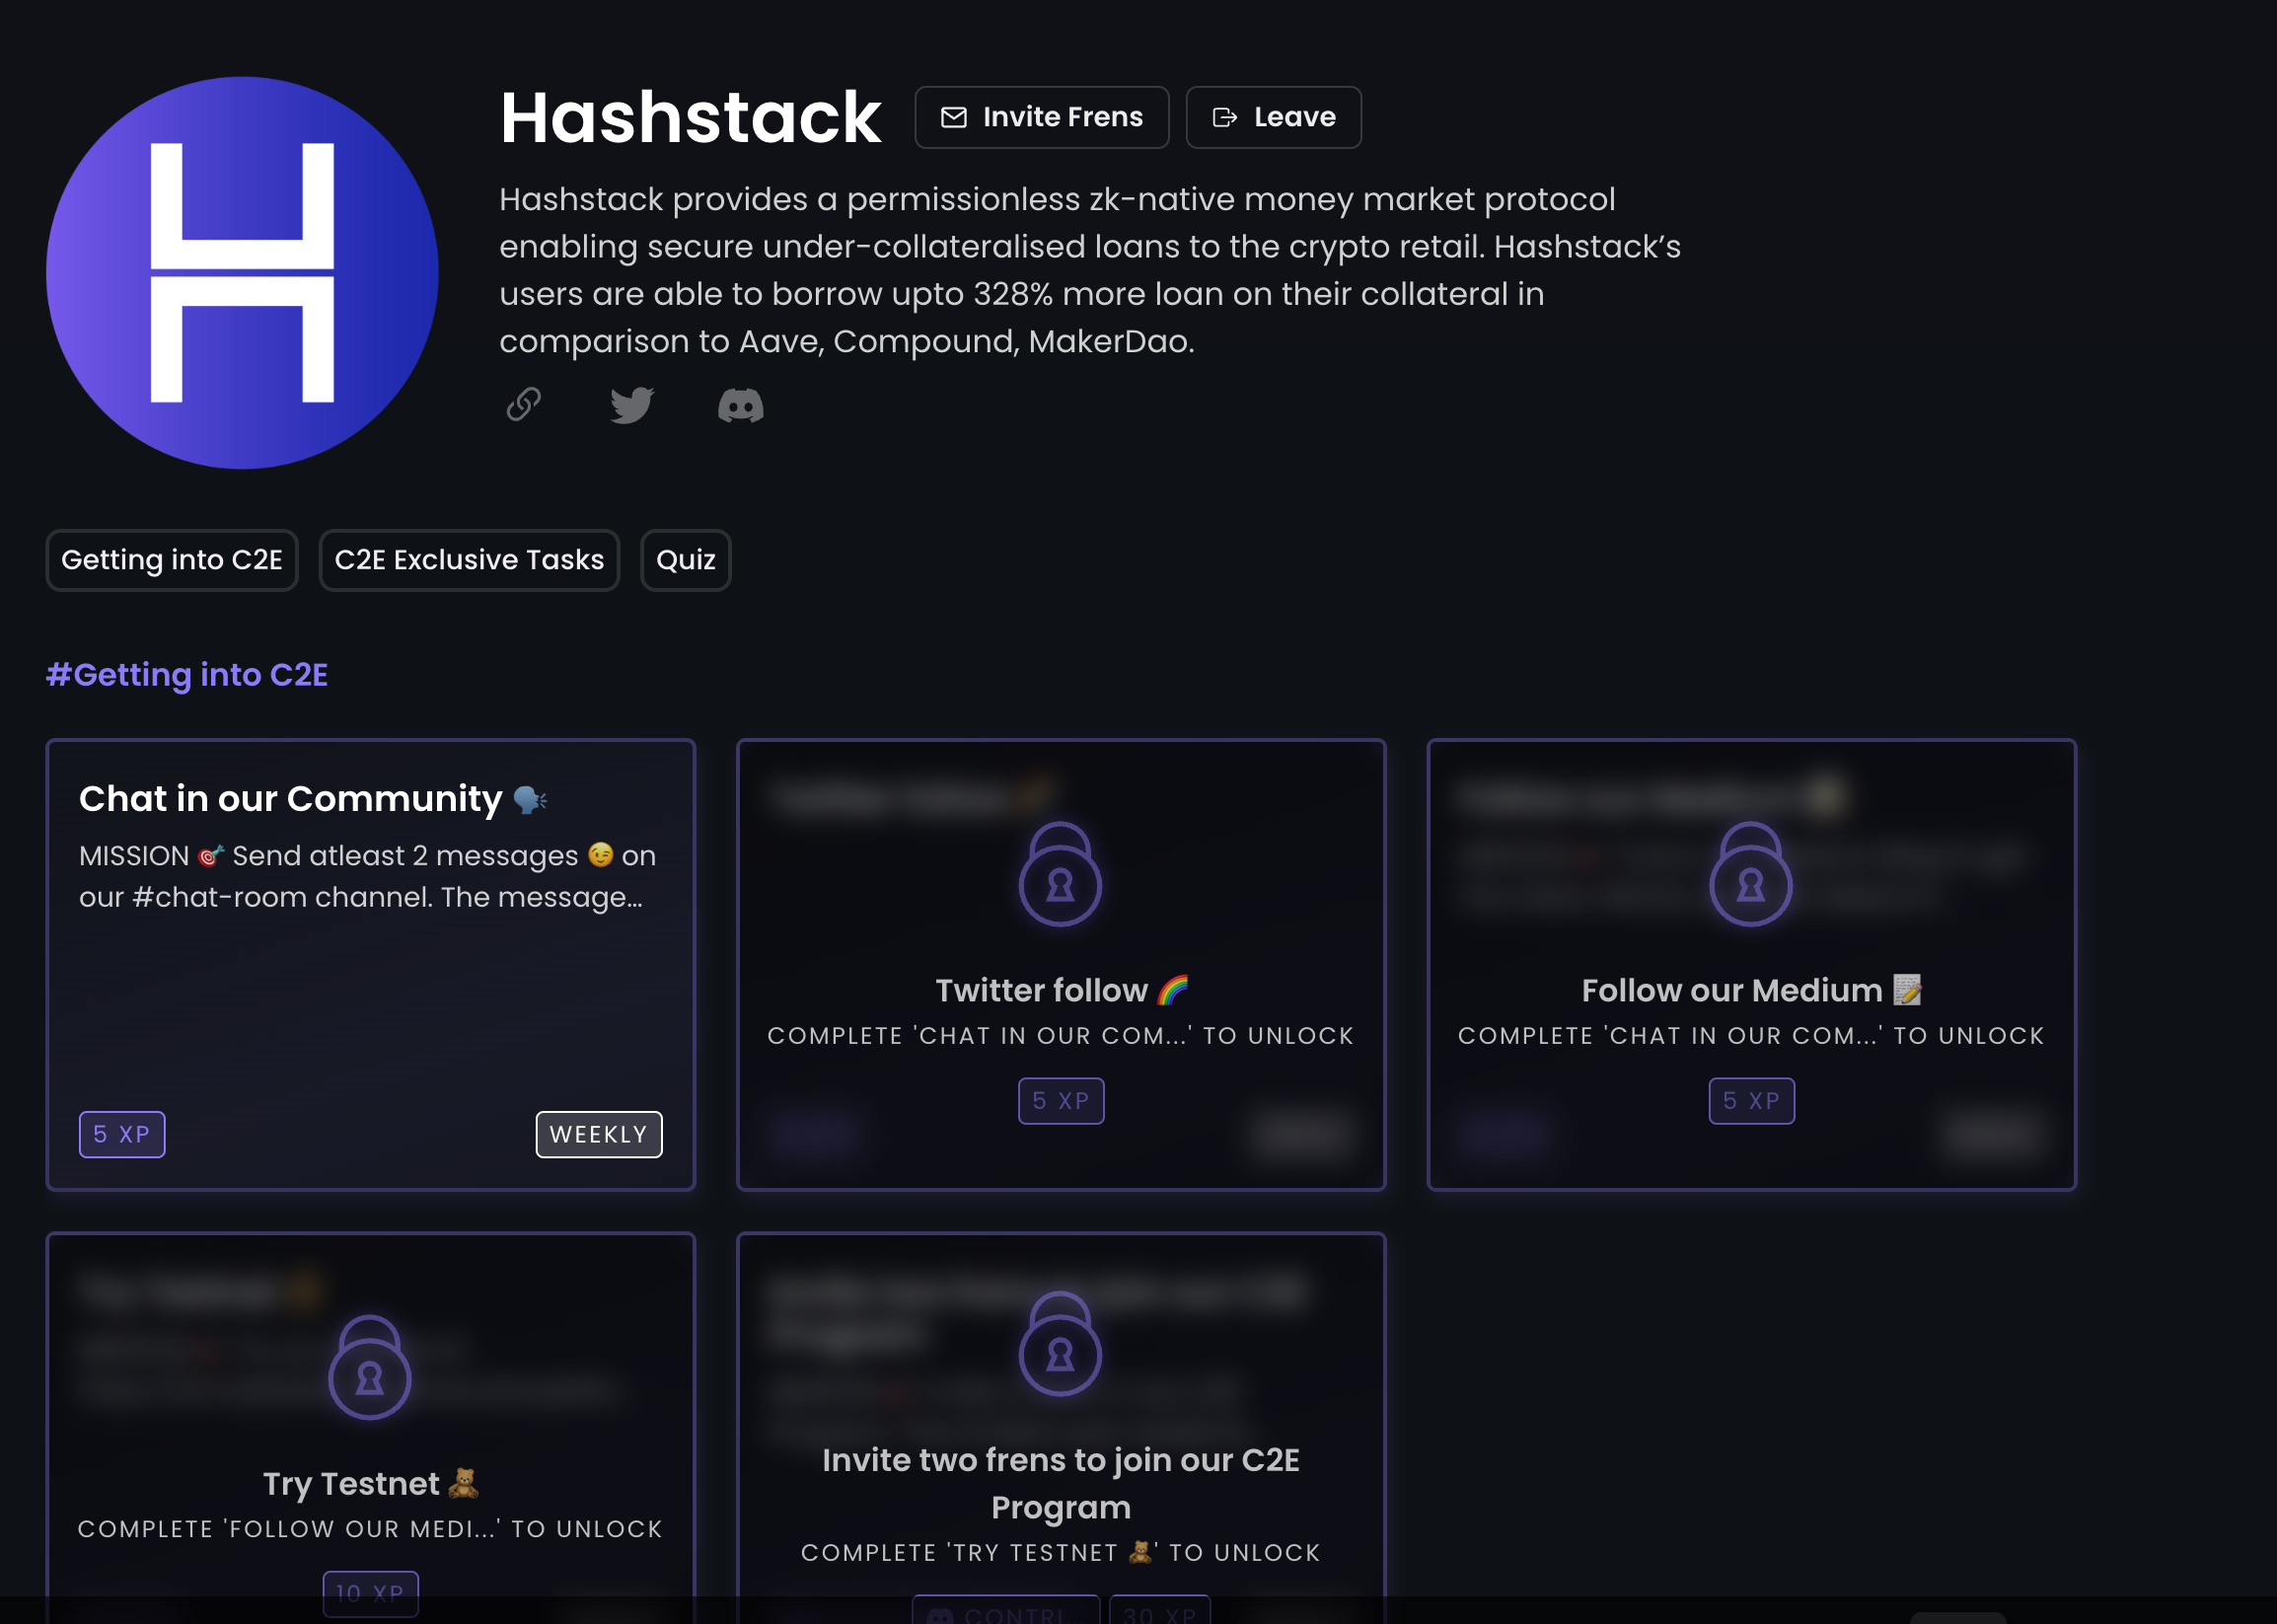This screenshot has width=2277, height=1624.
Task: Click the lock icon on Twitter follow card
Action: (1060, 875)
